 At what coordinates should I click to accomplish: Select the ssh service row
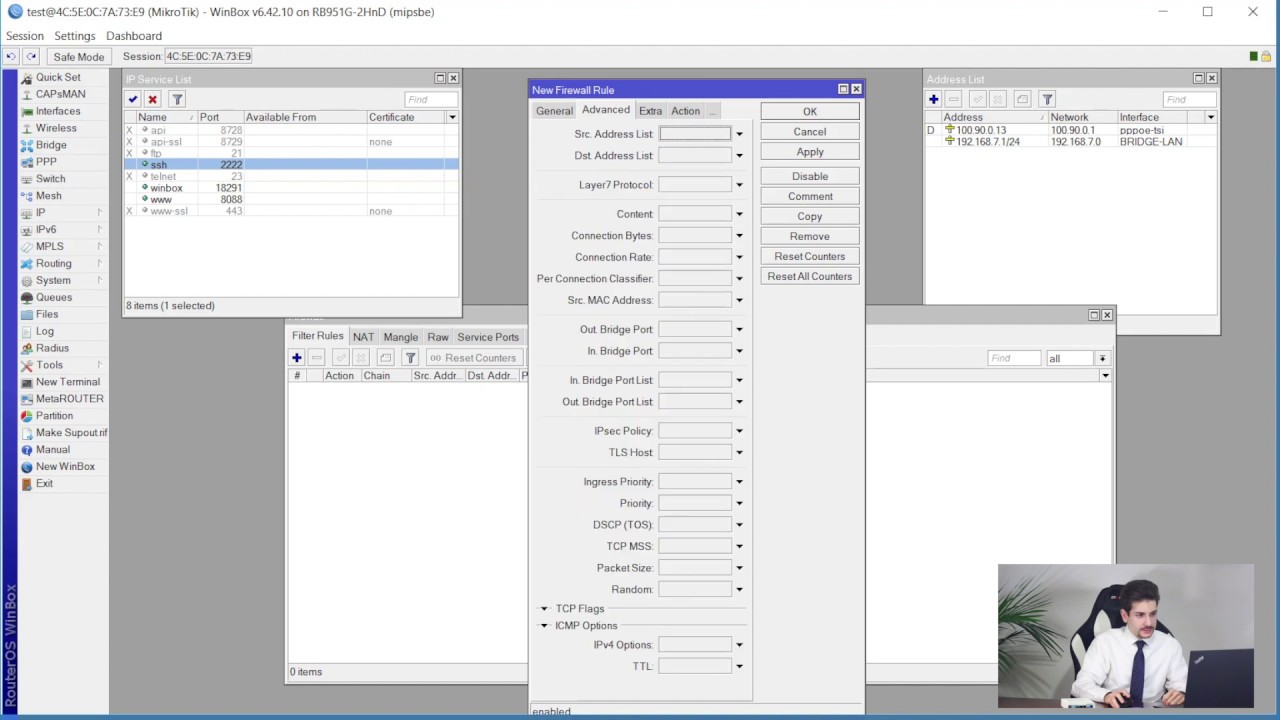(291, 164)
